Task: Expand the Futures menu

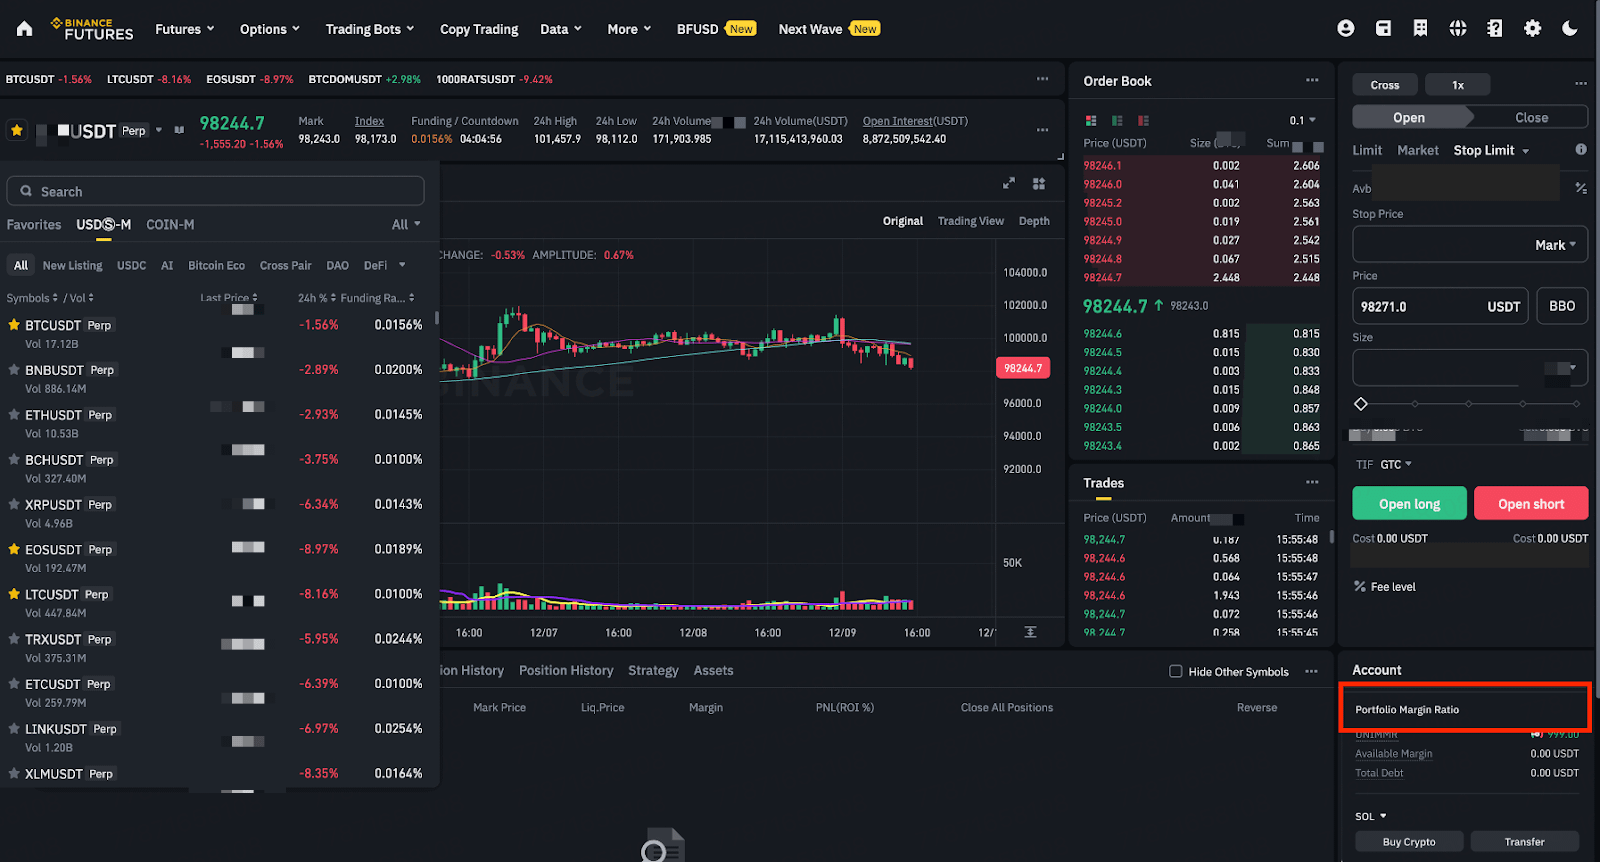Action: click(x=184, y=29)
